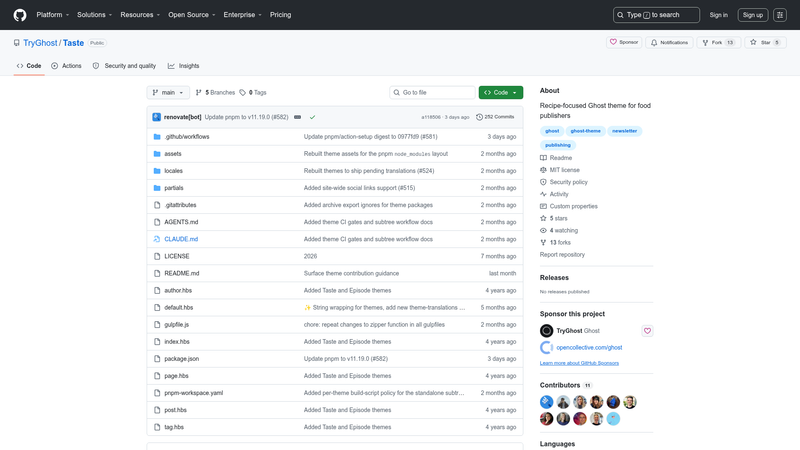Screen dimensions: 800x450
Task: Open the main branch selector dropdown
Action: pos(168,92)
